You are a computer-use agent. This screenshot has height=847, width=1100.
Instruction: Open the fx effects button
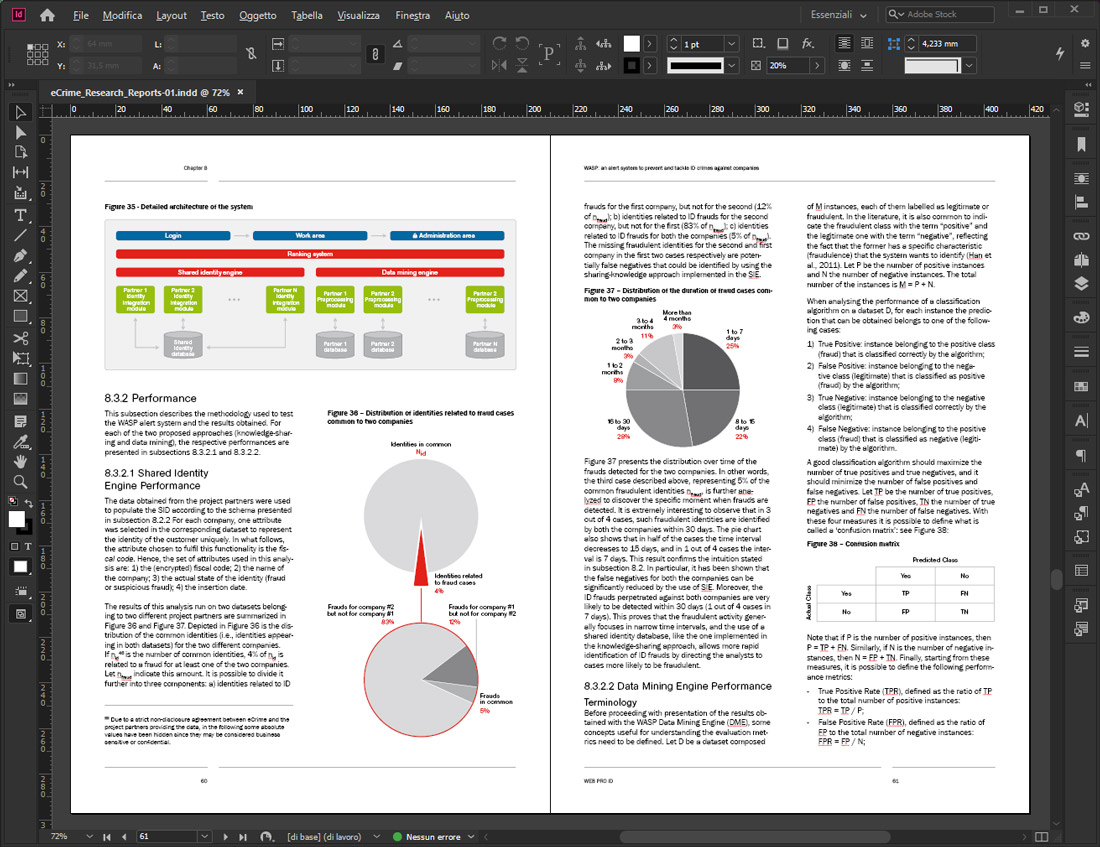808,44
